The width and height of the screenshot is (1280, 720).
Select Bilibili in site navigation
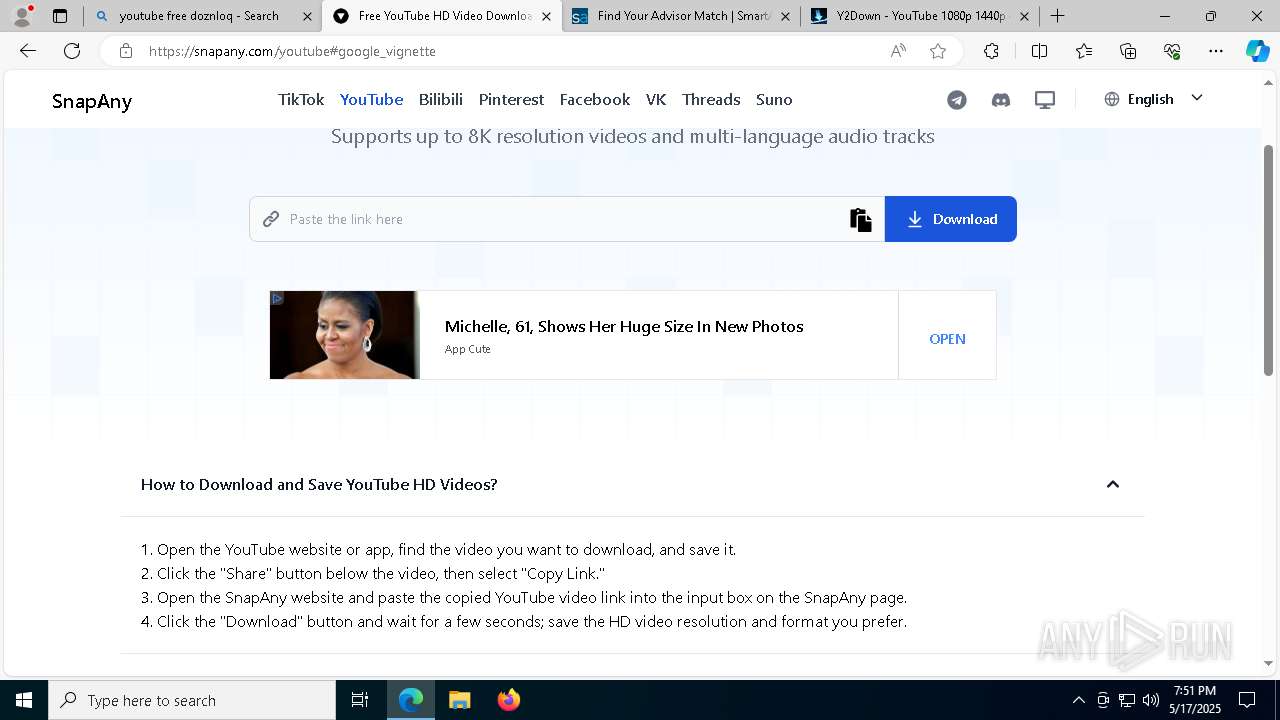coord(441,99)
